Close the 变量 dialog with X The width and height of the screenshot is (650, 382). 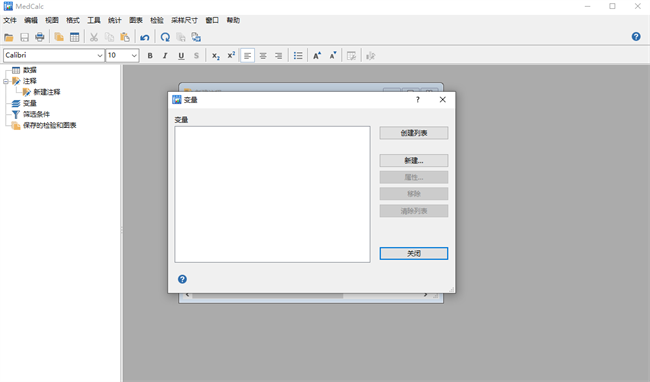(x=443, y=99)
